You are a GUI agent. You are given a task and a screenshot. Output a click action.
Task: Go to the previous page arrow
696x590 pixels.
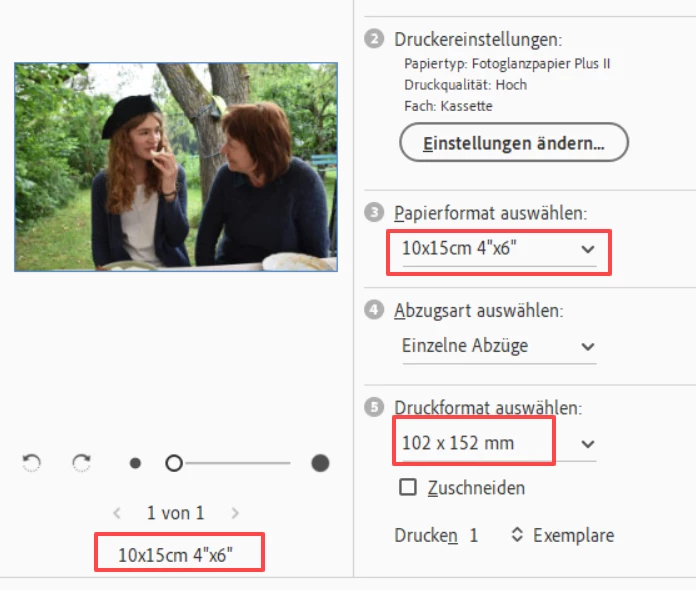point(117,513)
